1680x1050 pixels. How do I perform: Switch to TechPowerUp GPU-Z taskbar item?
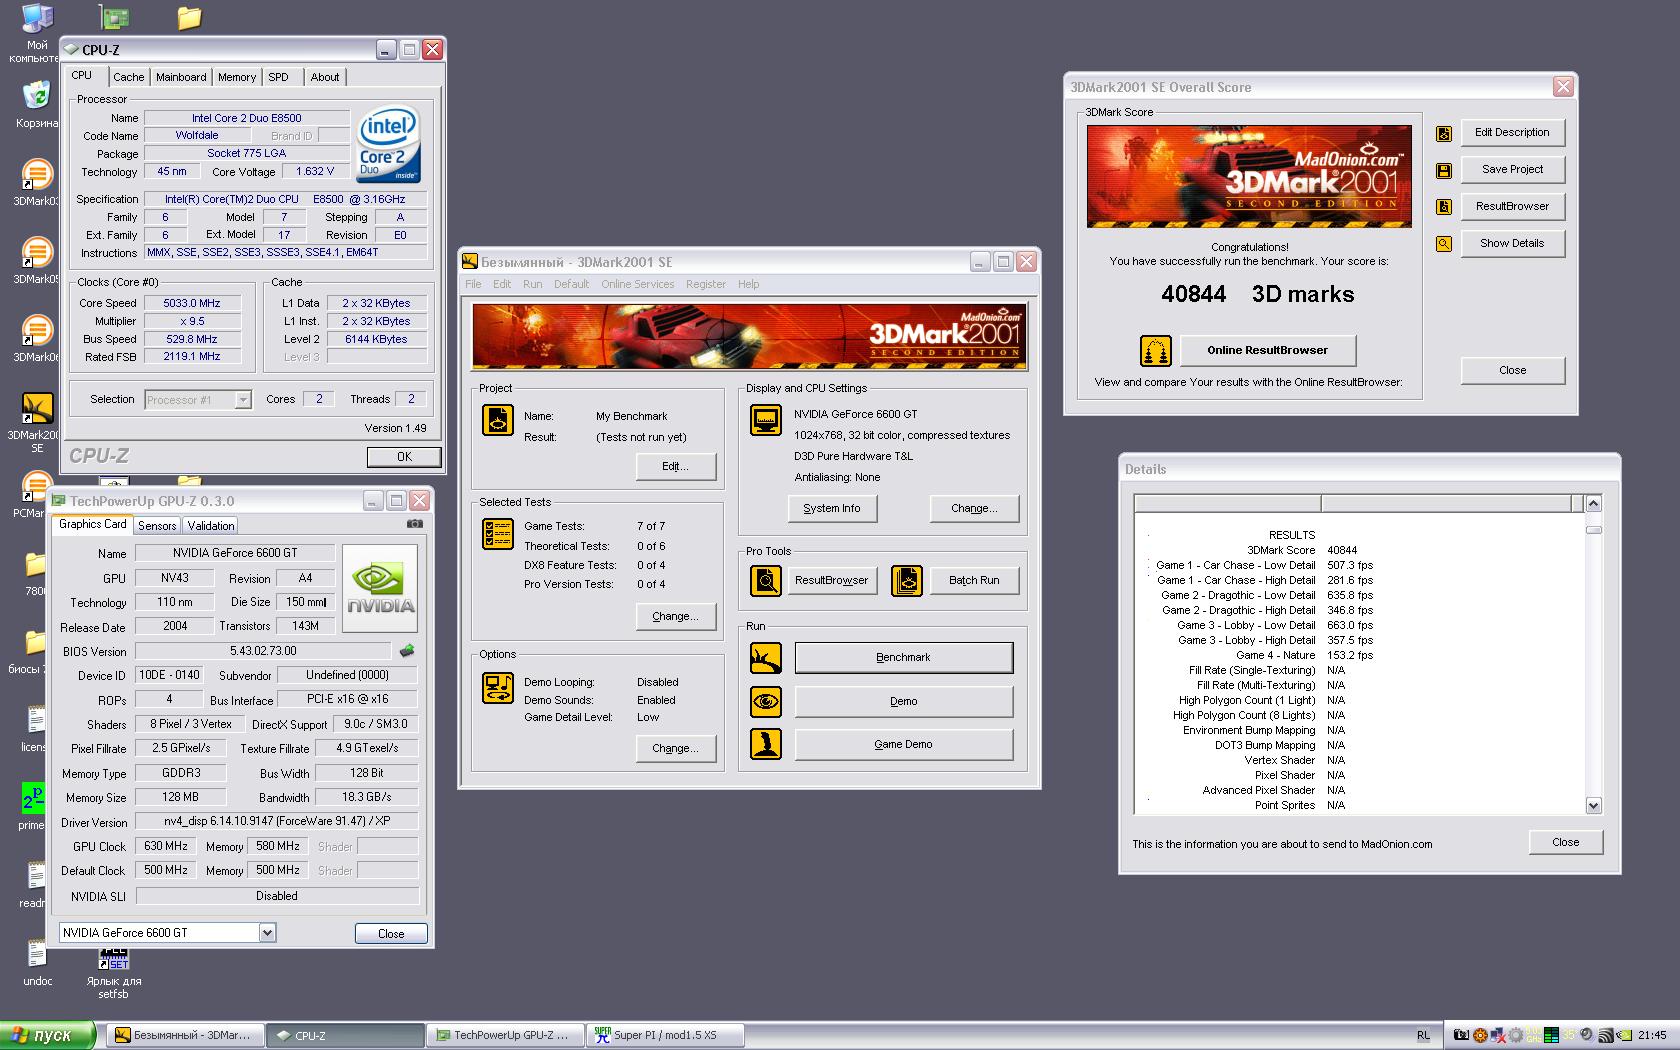tap(507, 1036)
